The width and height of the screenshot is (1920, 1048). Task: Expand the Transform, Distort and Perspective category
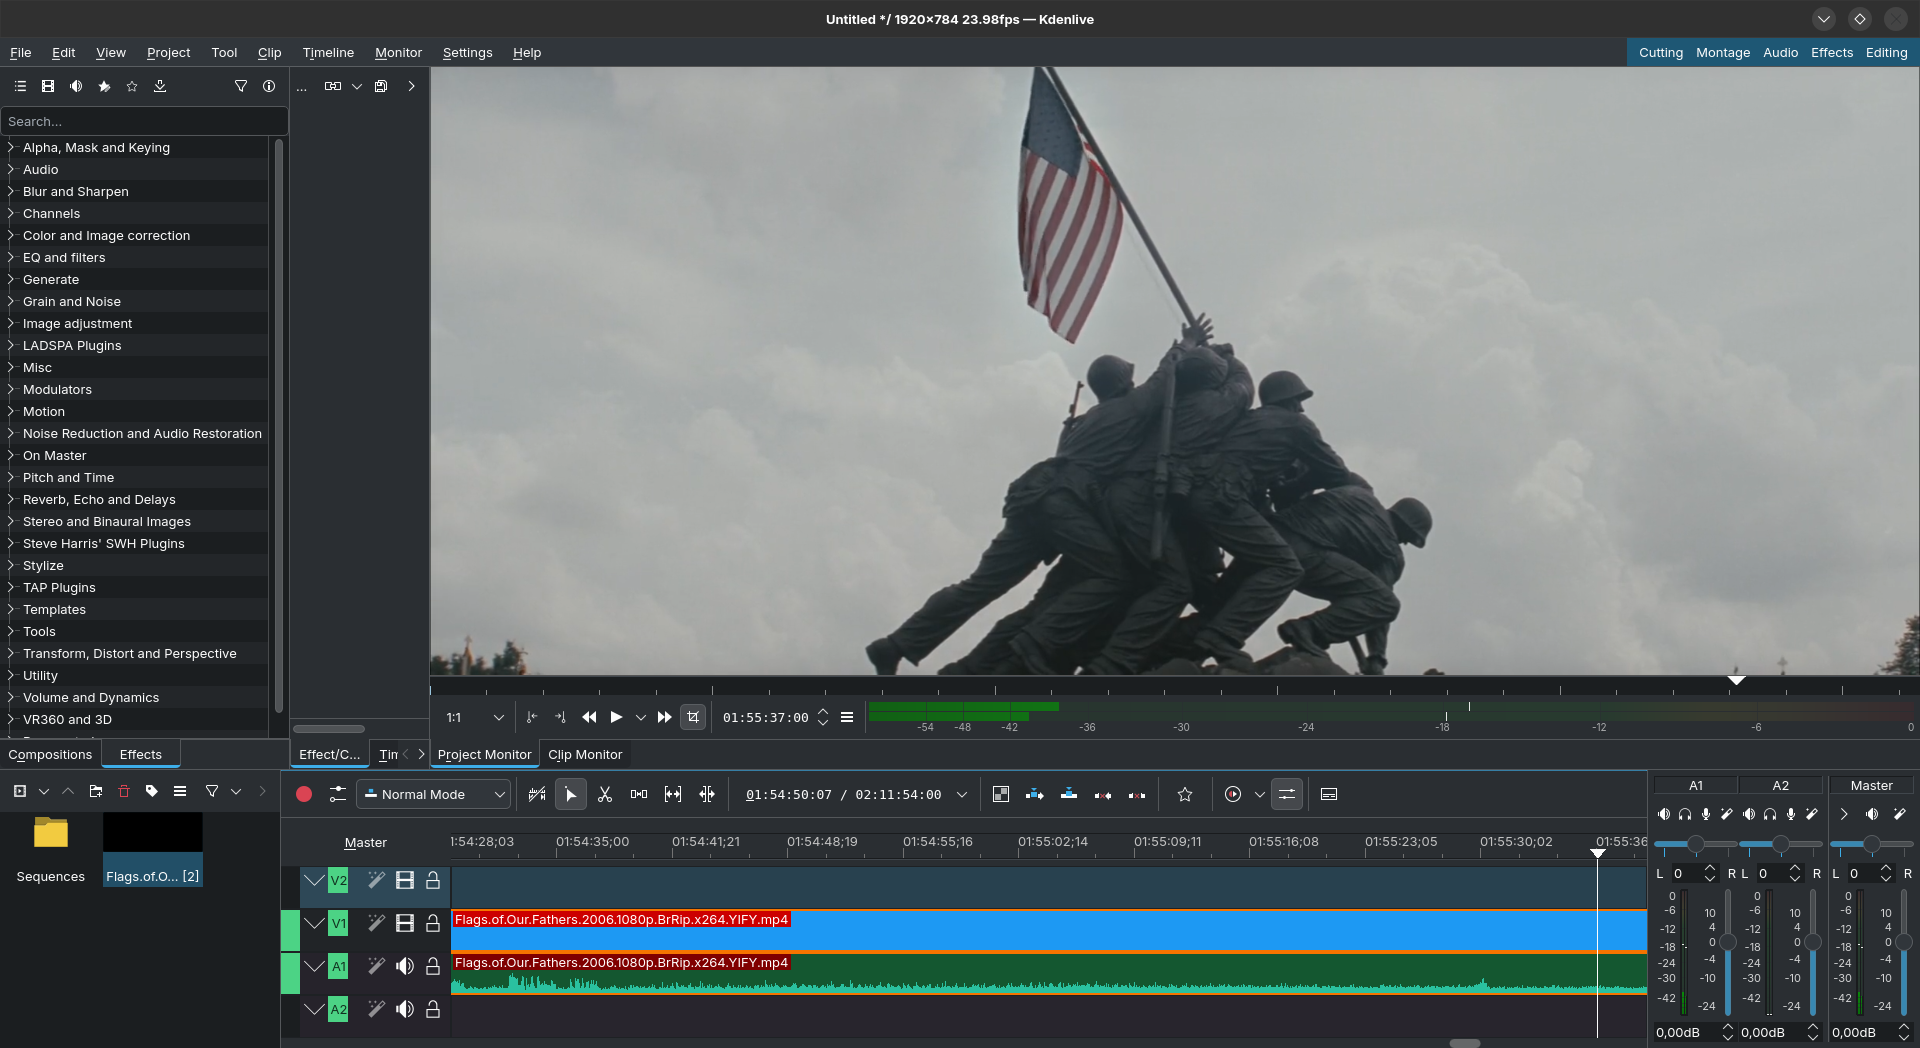[x=130, y=654]
